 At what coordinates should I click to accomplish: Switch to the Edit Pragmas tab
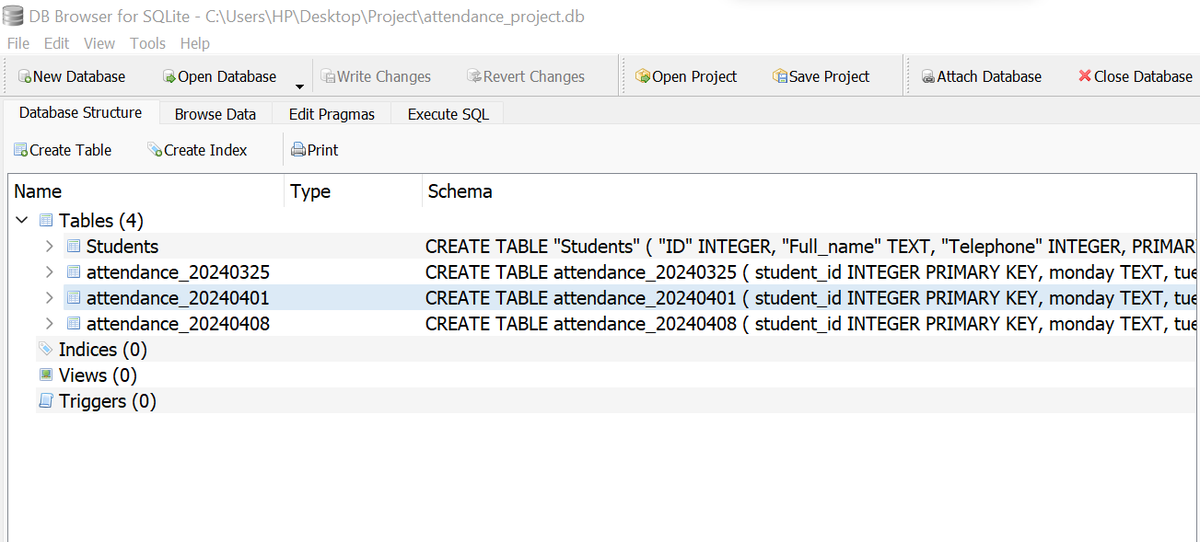(332, 114)
